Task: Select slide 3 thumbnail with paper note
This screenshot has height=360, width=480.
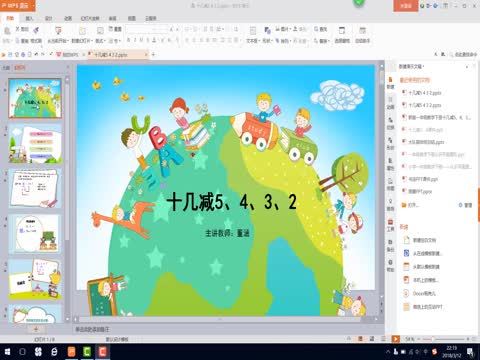Action: click(x=35, y=189)
